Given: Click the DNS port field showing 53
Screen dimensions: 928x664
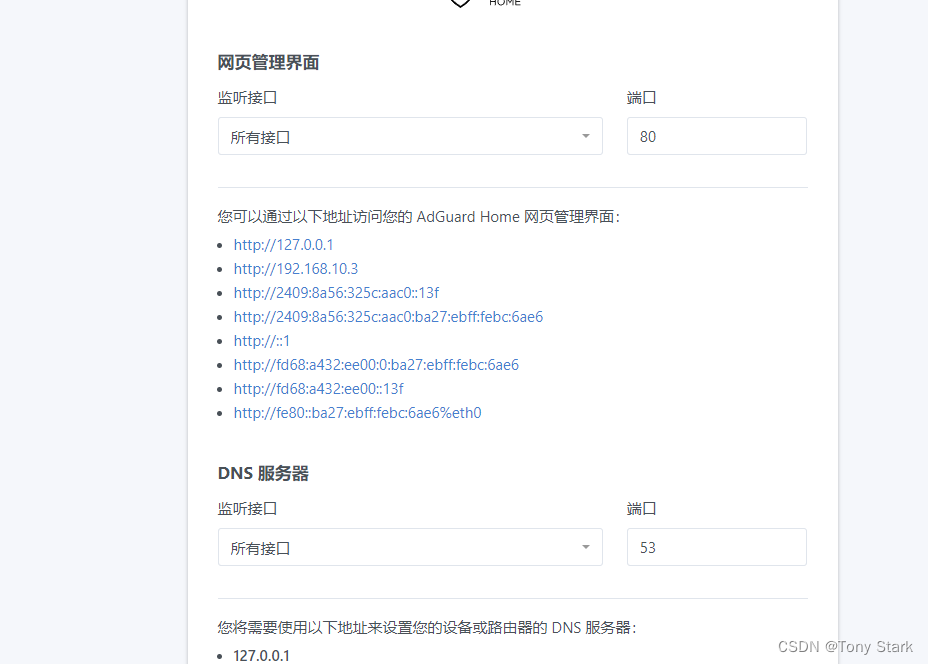Looking at the screenshot, I should (717, 547).
